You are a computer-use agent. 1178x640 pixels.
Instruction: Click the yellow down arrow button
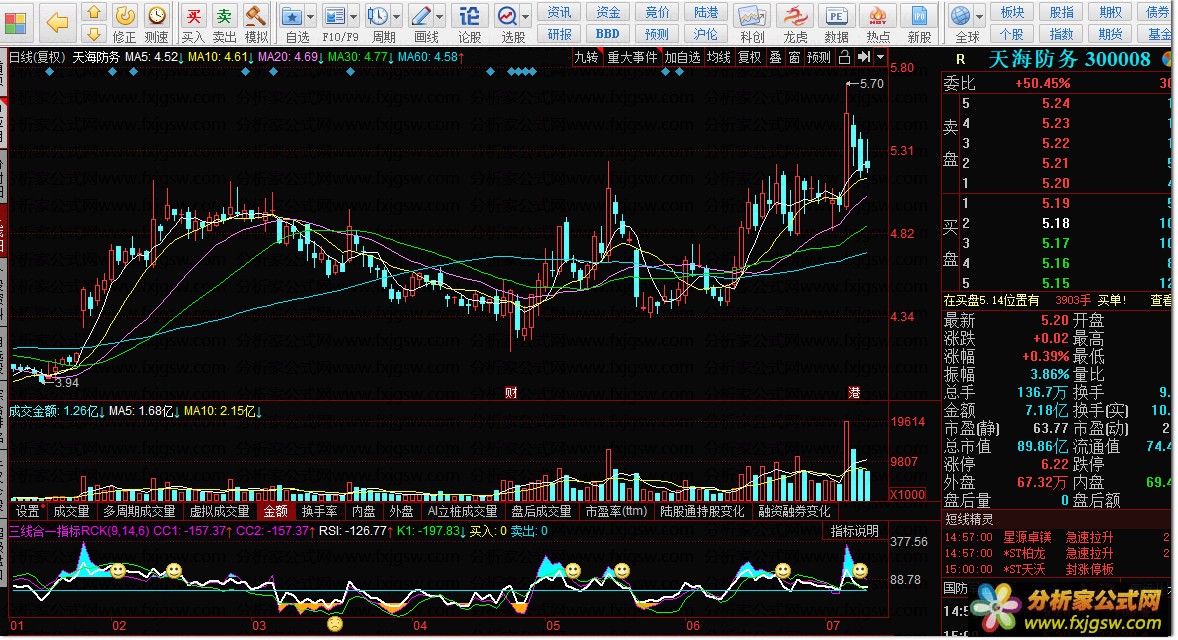[94, 35]
